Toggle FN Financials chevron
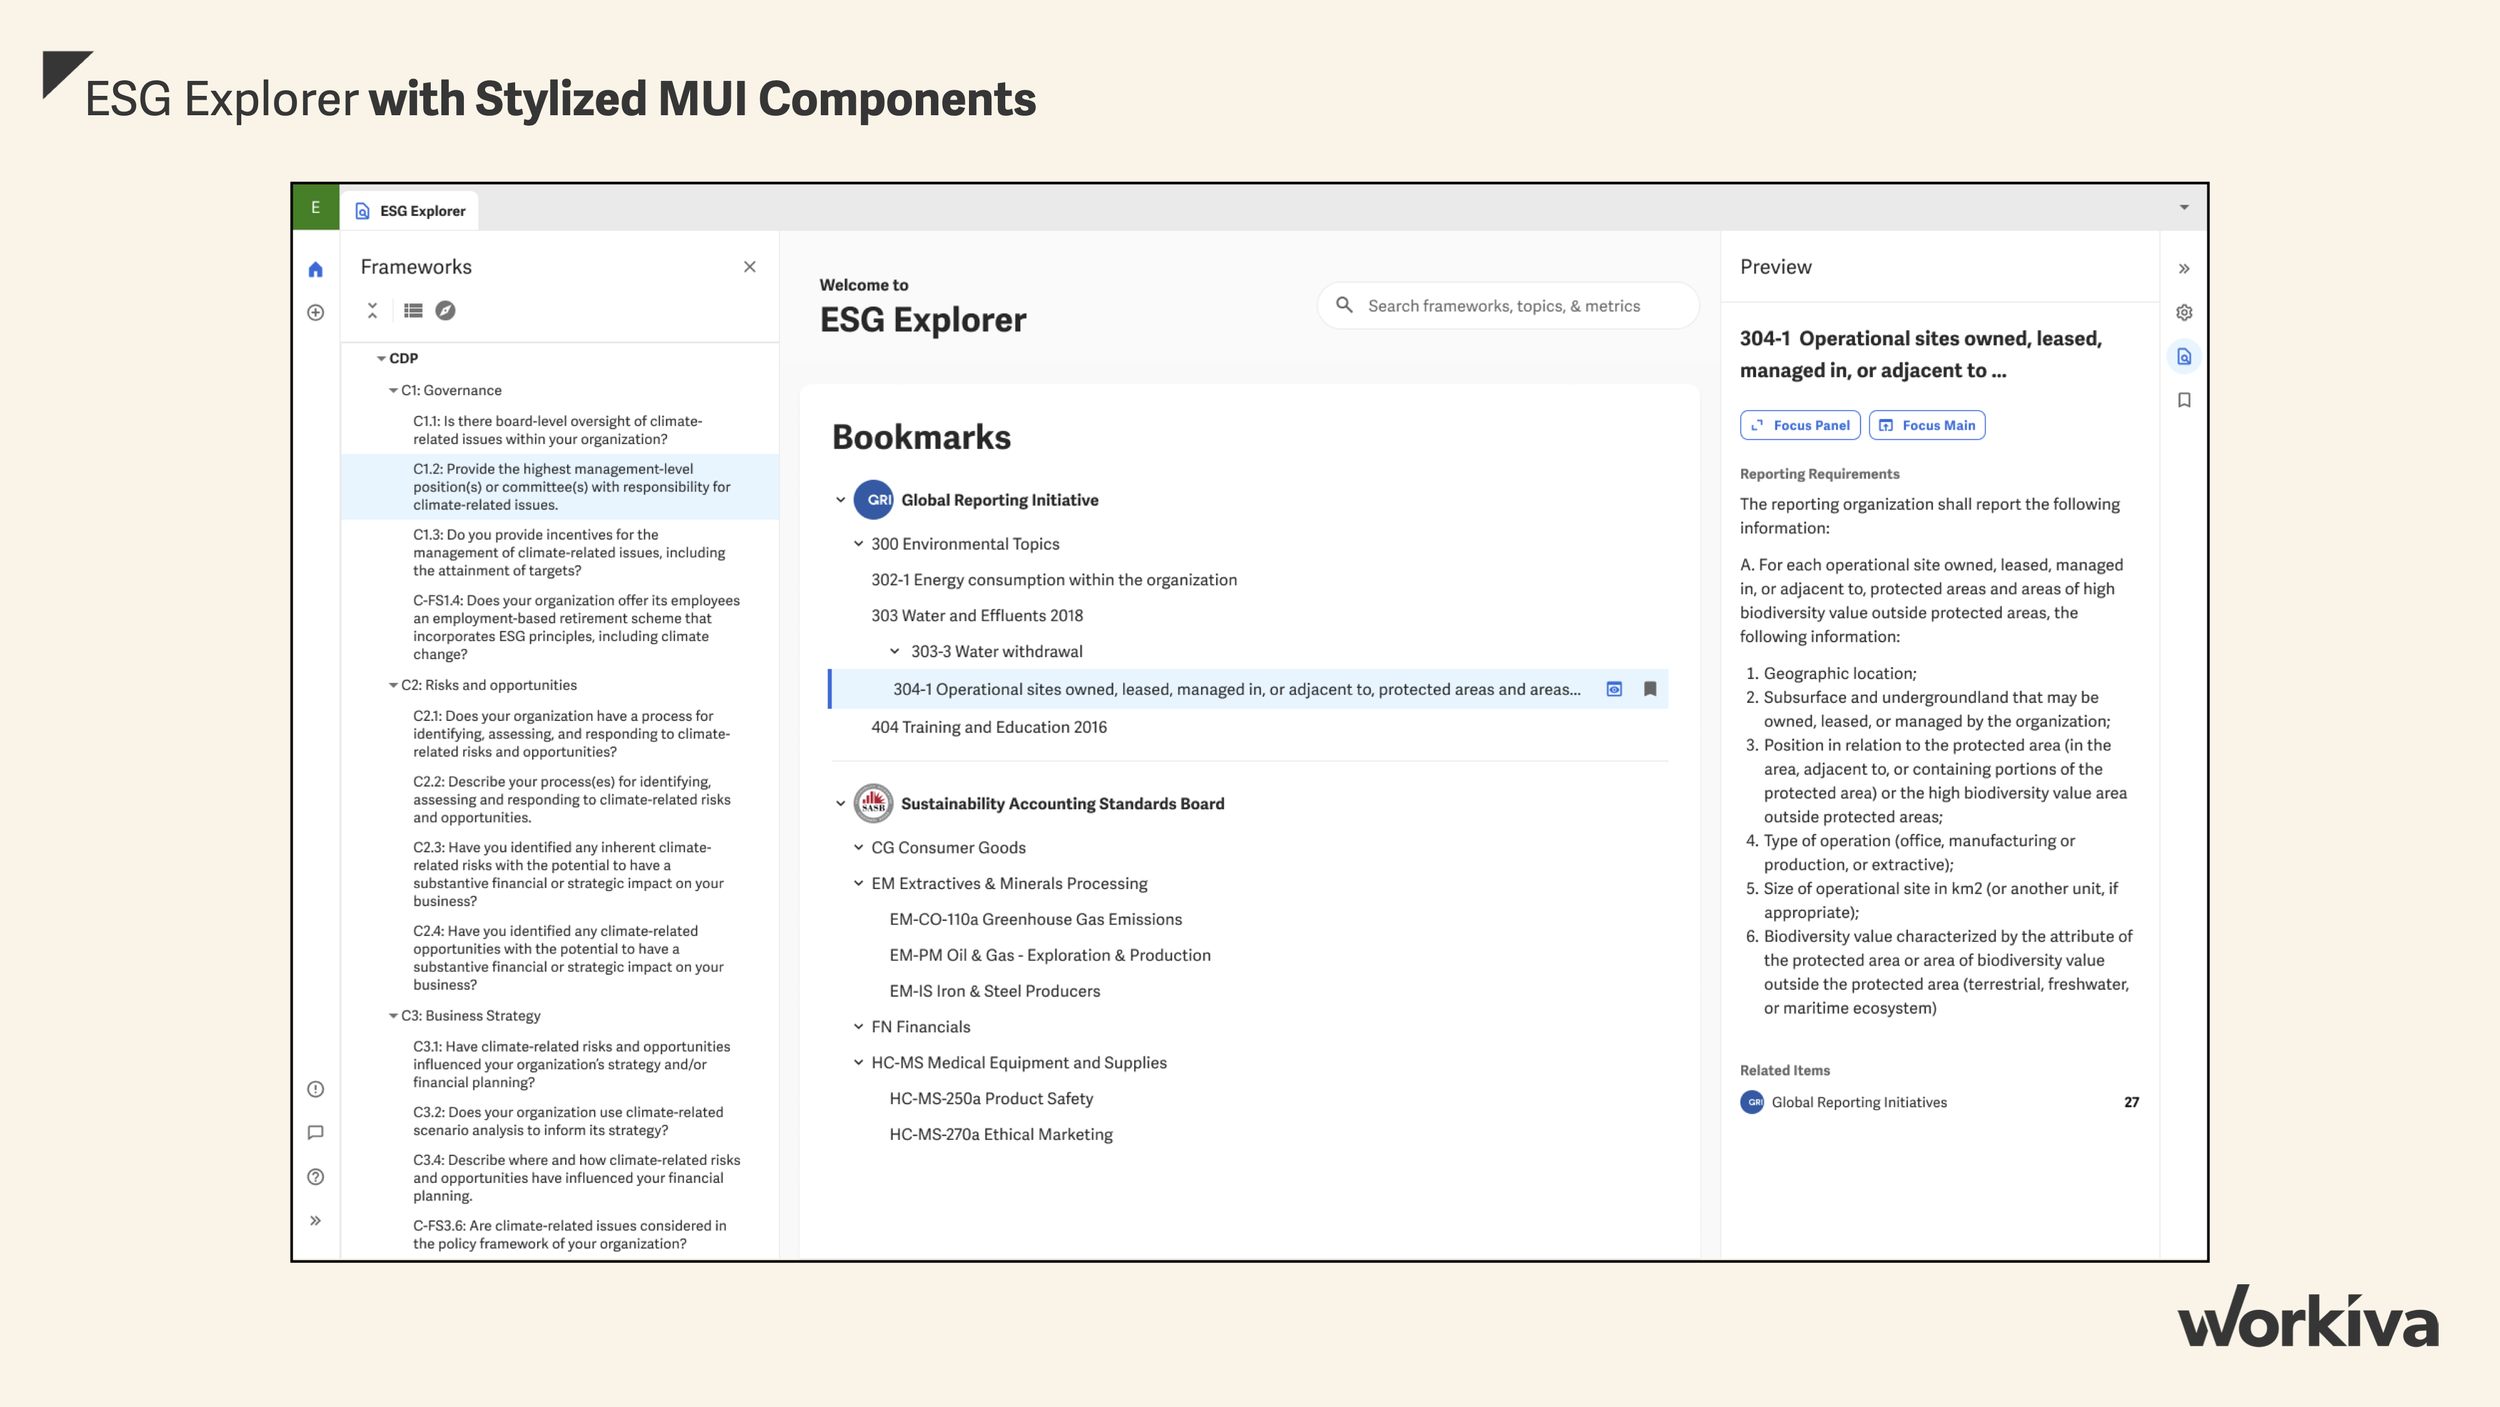2500x1407 pixels. click(x=858, y=1027)
